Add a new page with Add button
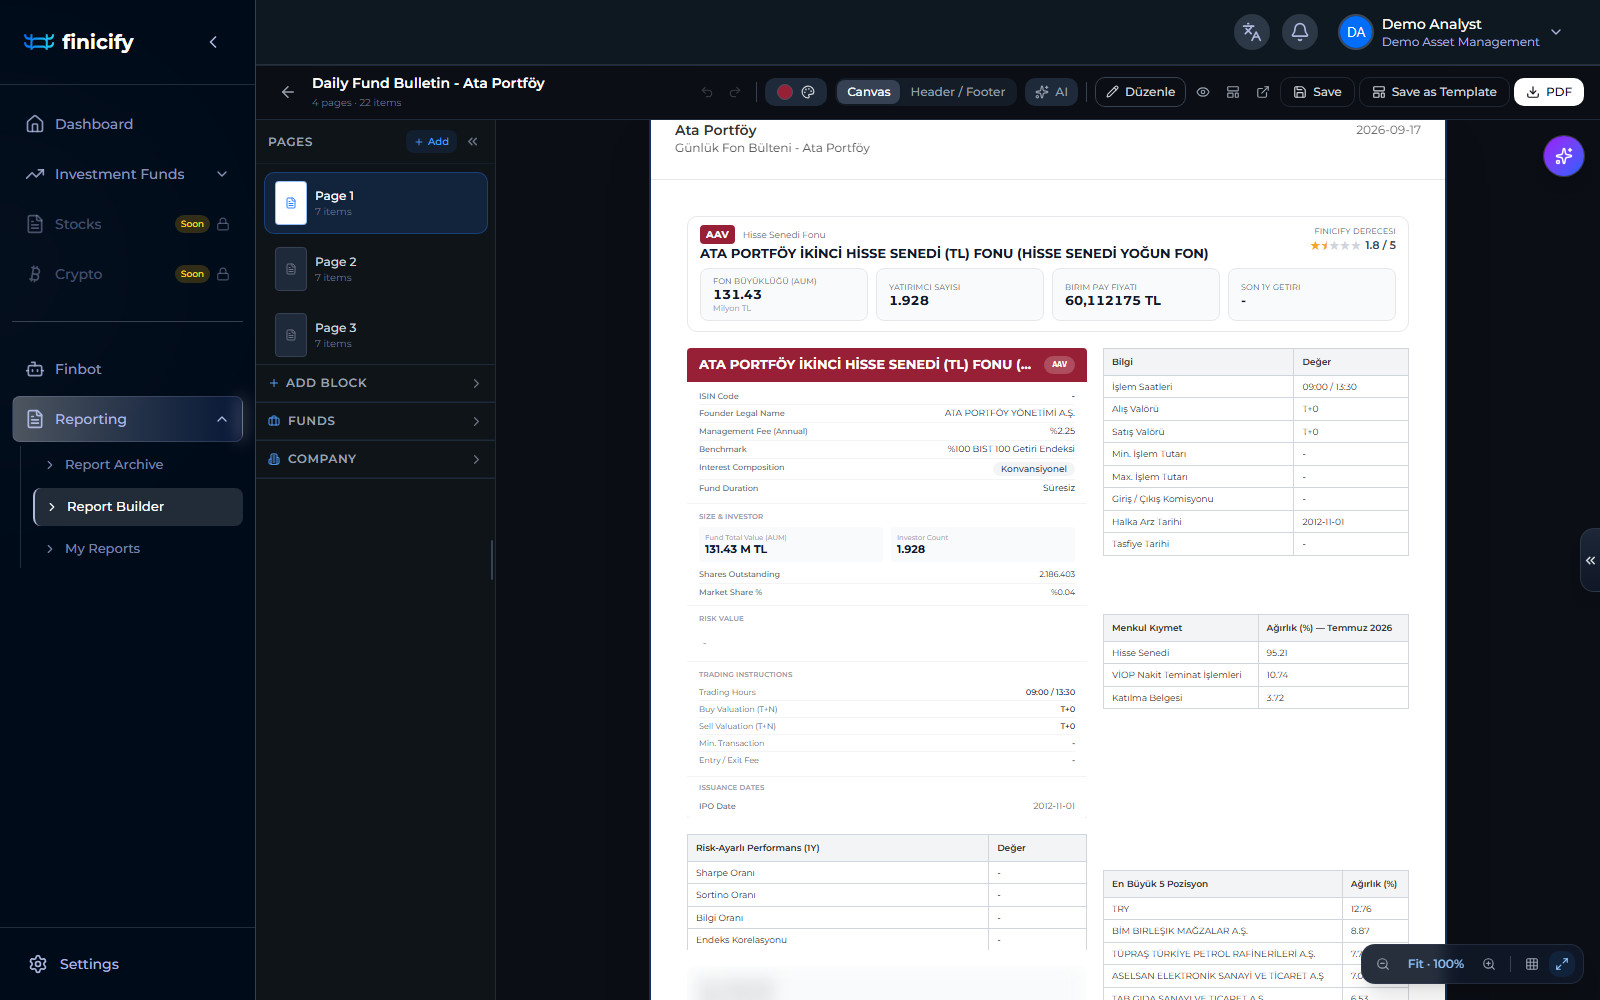1600x1000 pixels. pos(432,142)
